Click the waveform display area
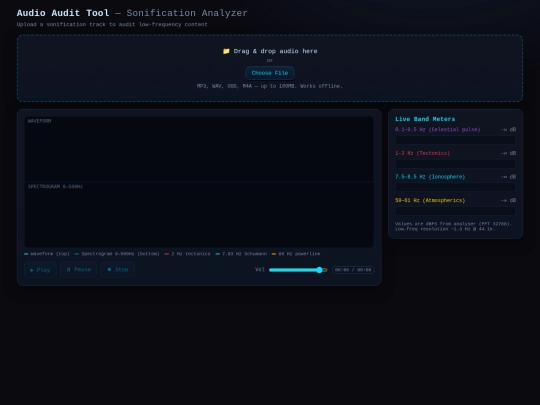The height and width of the screenshot is (405, 540). [x=199, y=149]
